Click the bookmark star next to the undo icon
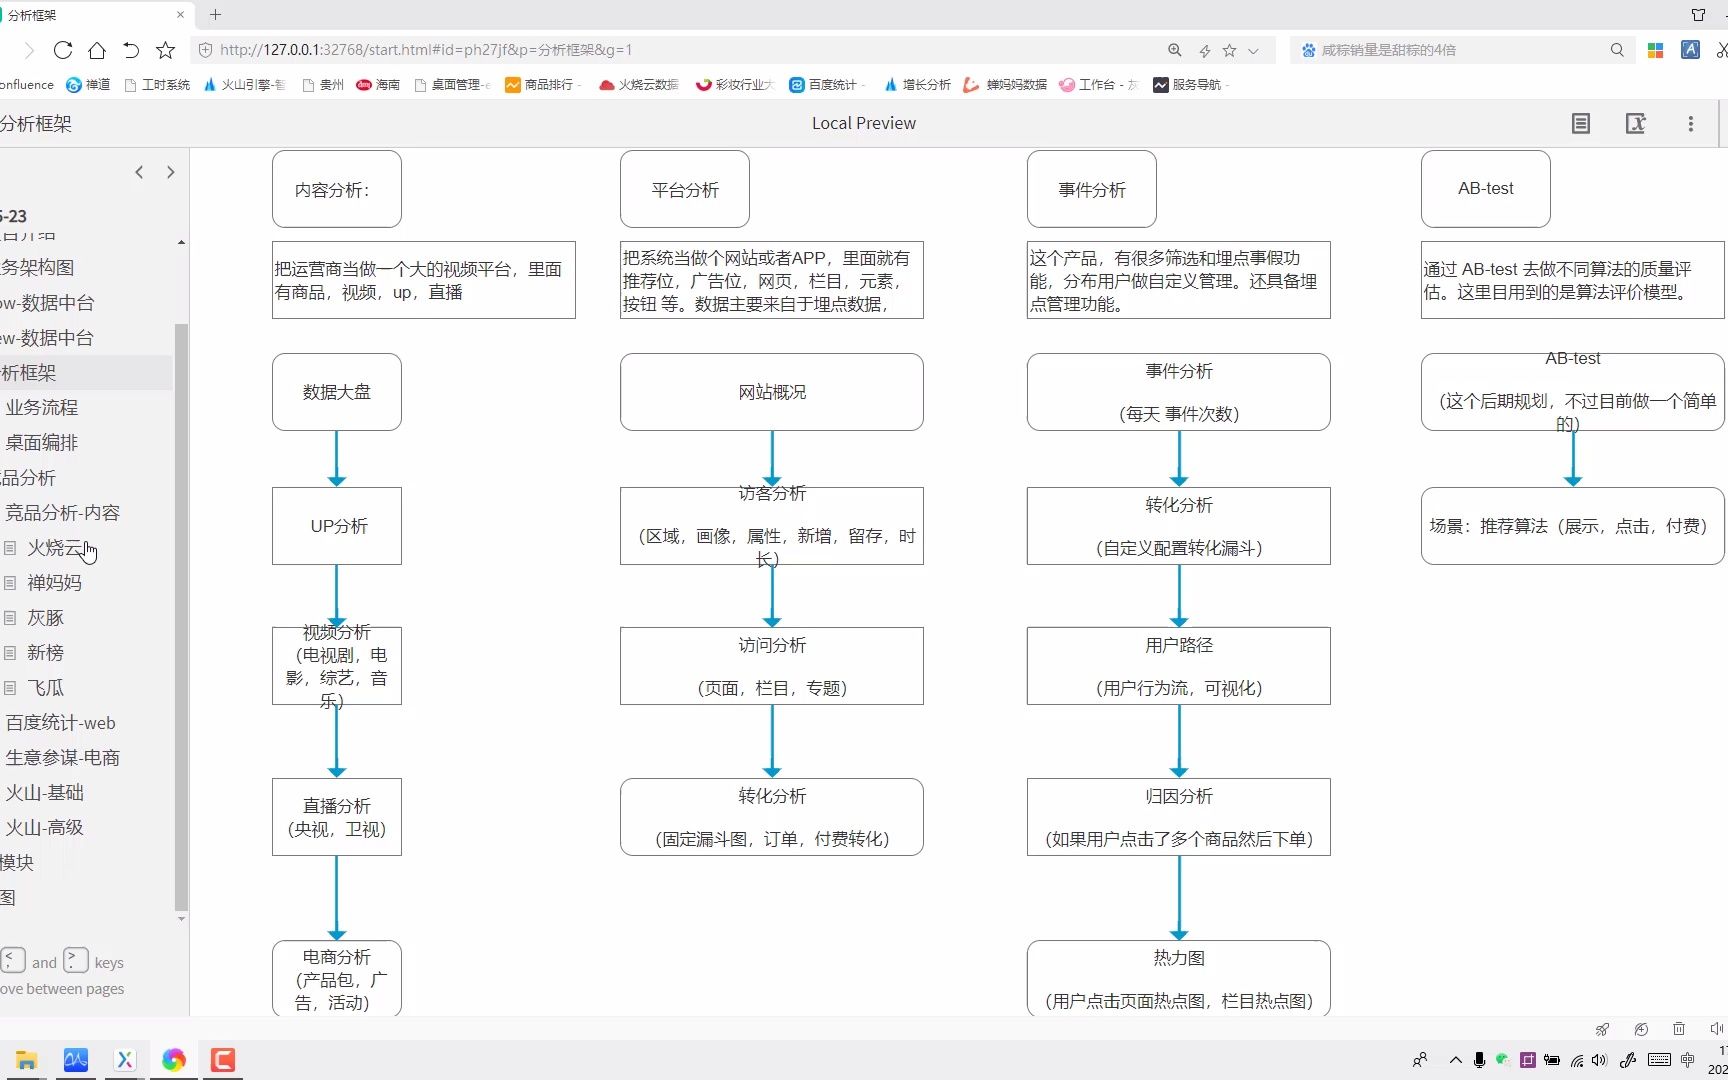This screenshot has width=1728, height=1080. pyautogui.click(x=166, y=50)
